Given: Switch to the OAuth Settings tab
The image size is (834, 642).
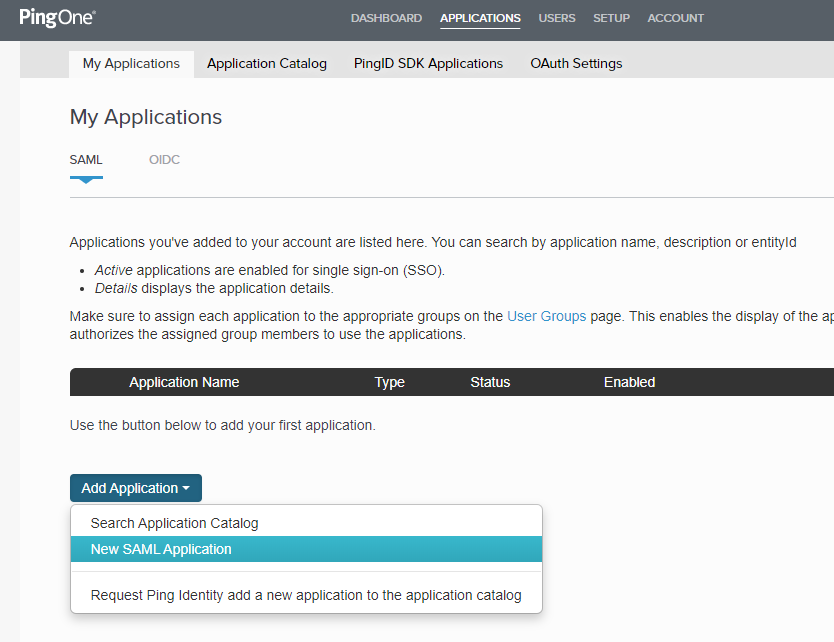Looking at the screenshot, I should point(576,63).
